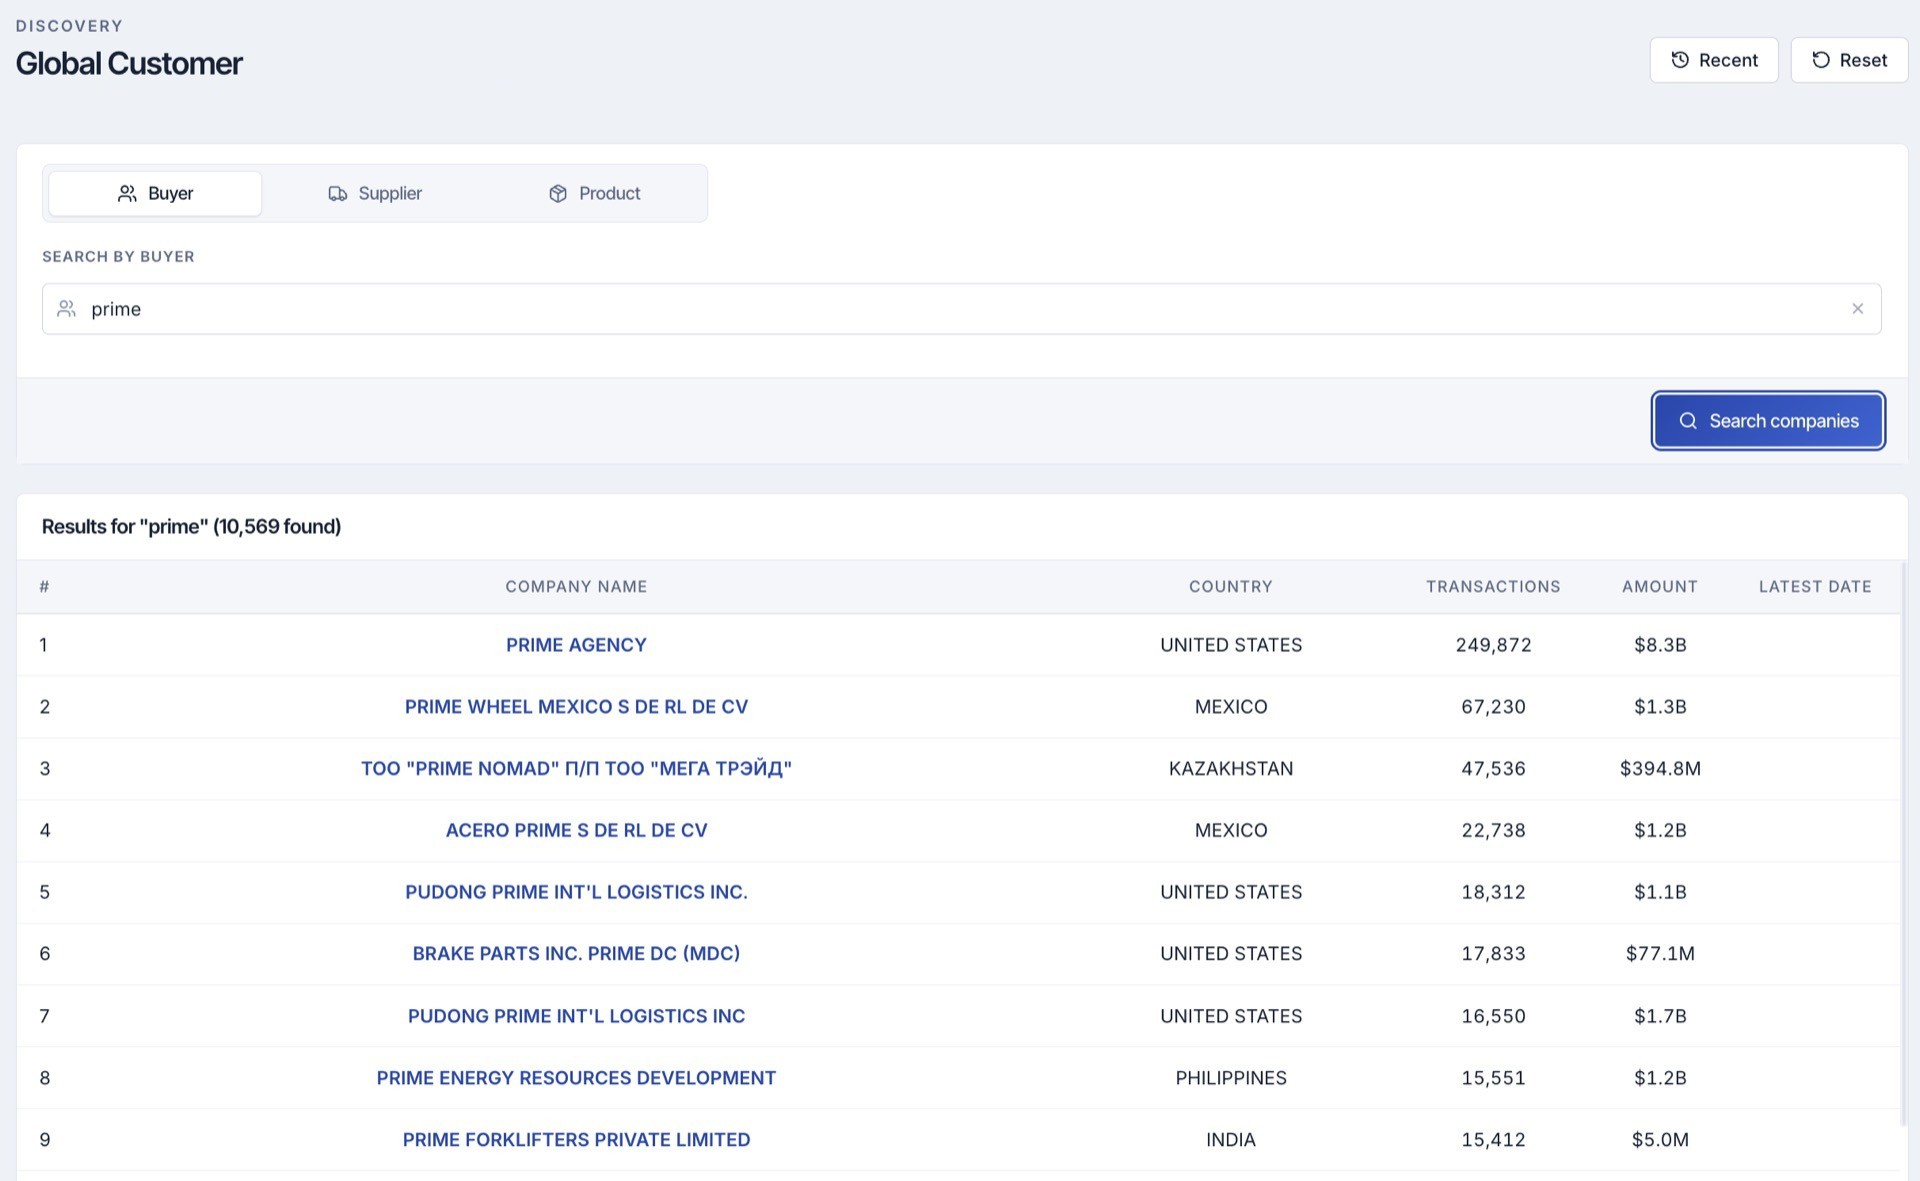Click the amount $77.1M

click(x=1660, y=954)
